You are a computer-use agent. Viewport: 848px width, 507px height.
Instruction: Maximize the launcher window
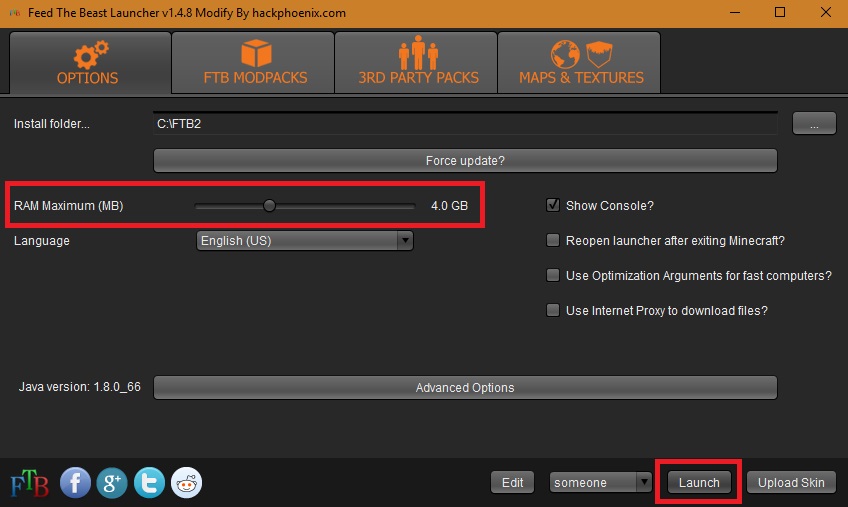pyautogui.click(x=780, y=12)
